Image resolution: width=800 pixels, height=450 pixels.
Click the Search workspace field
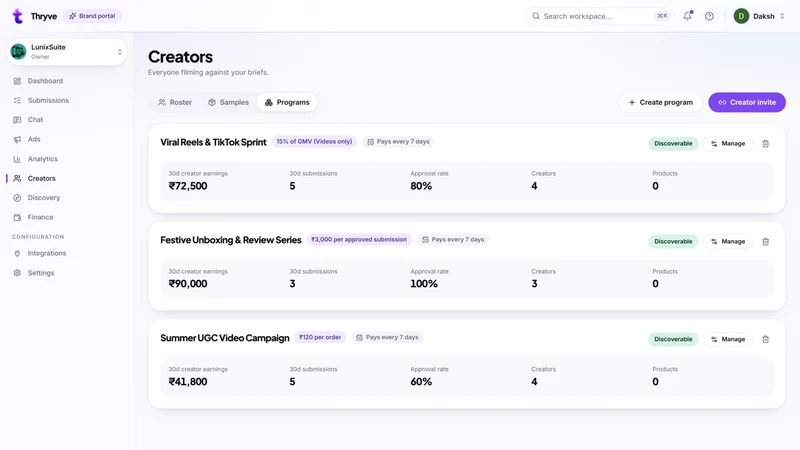tap(599, 16)
